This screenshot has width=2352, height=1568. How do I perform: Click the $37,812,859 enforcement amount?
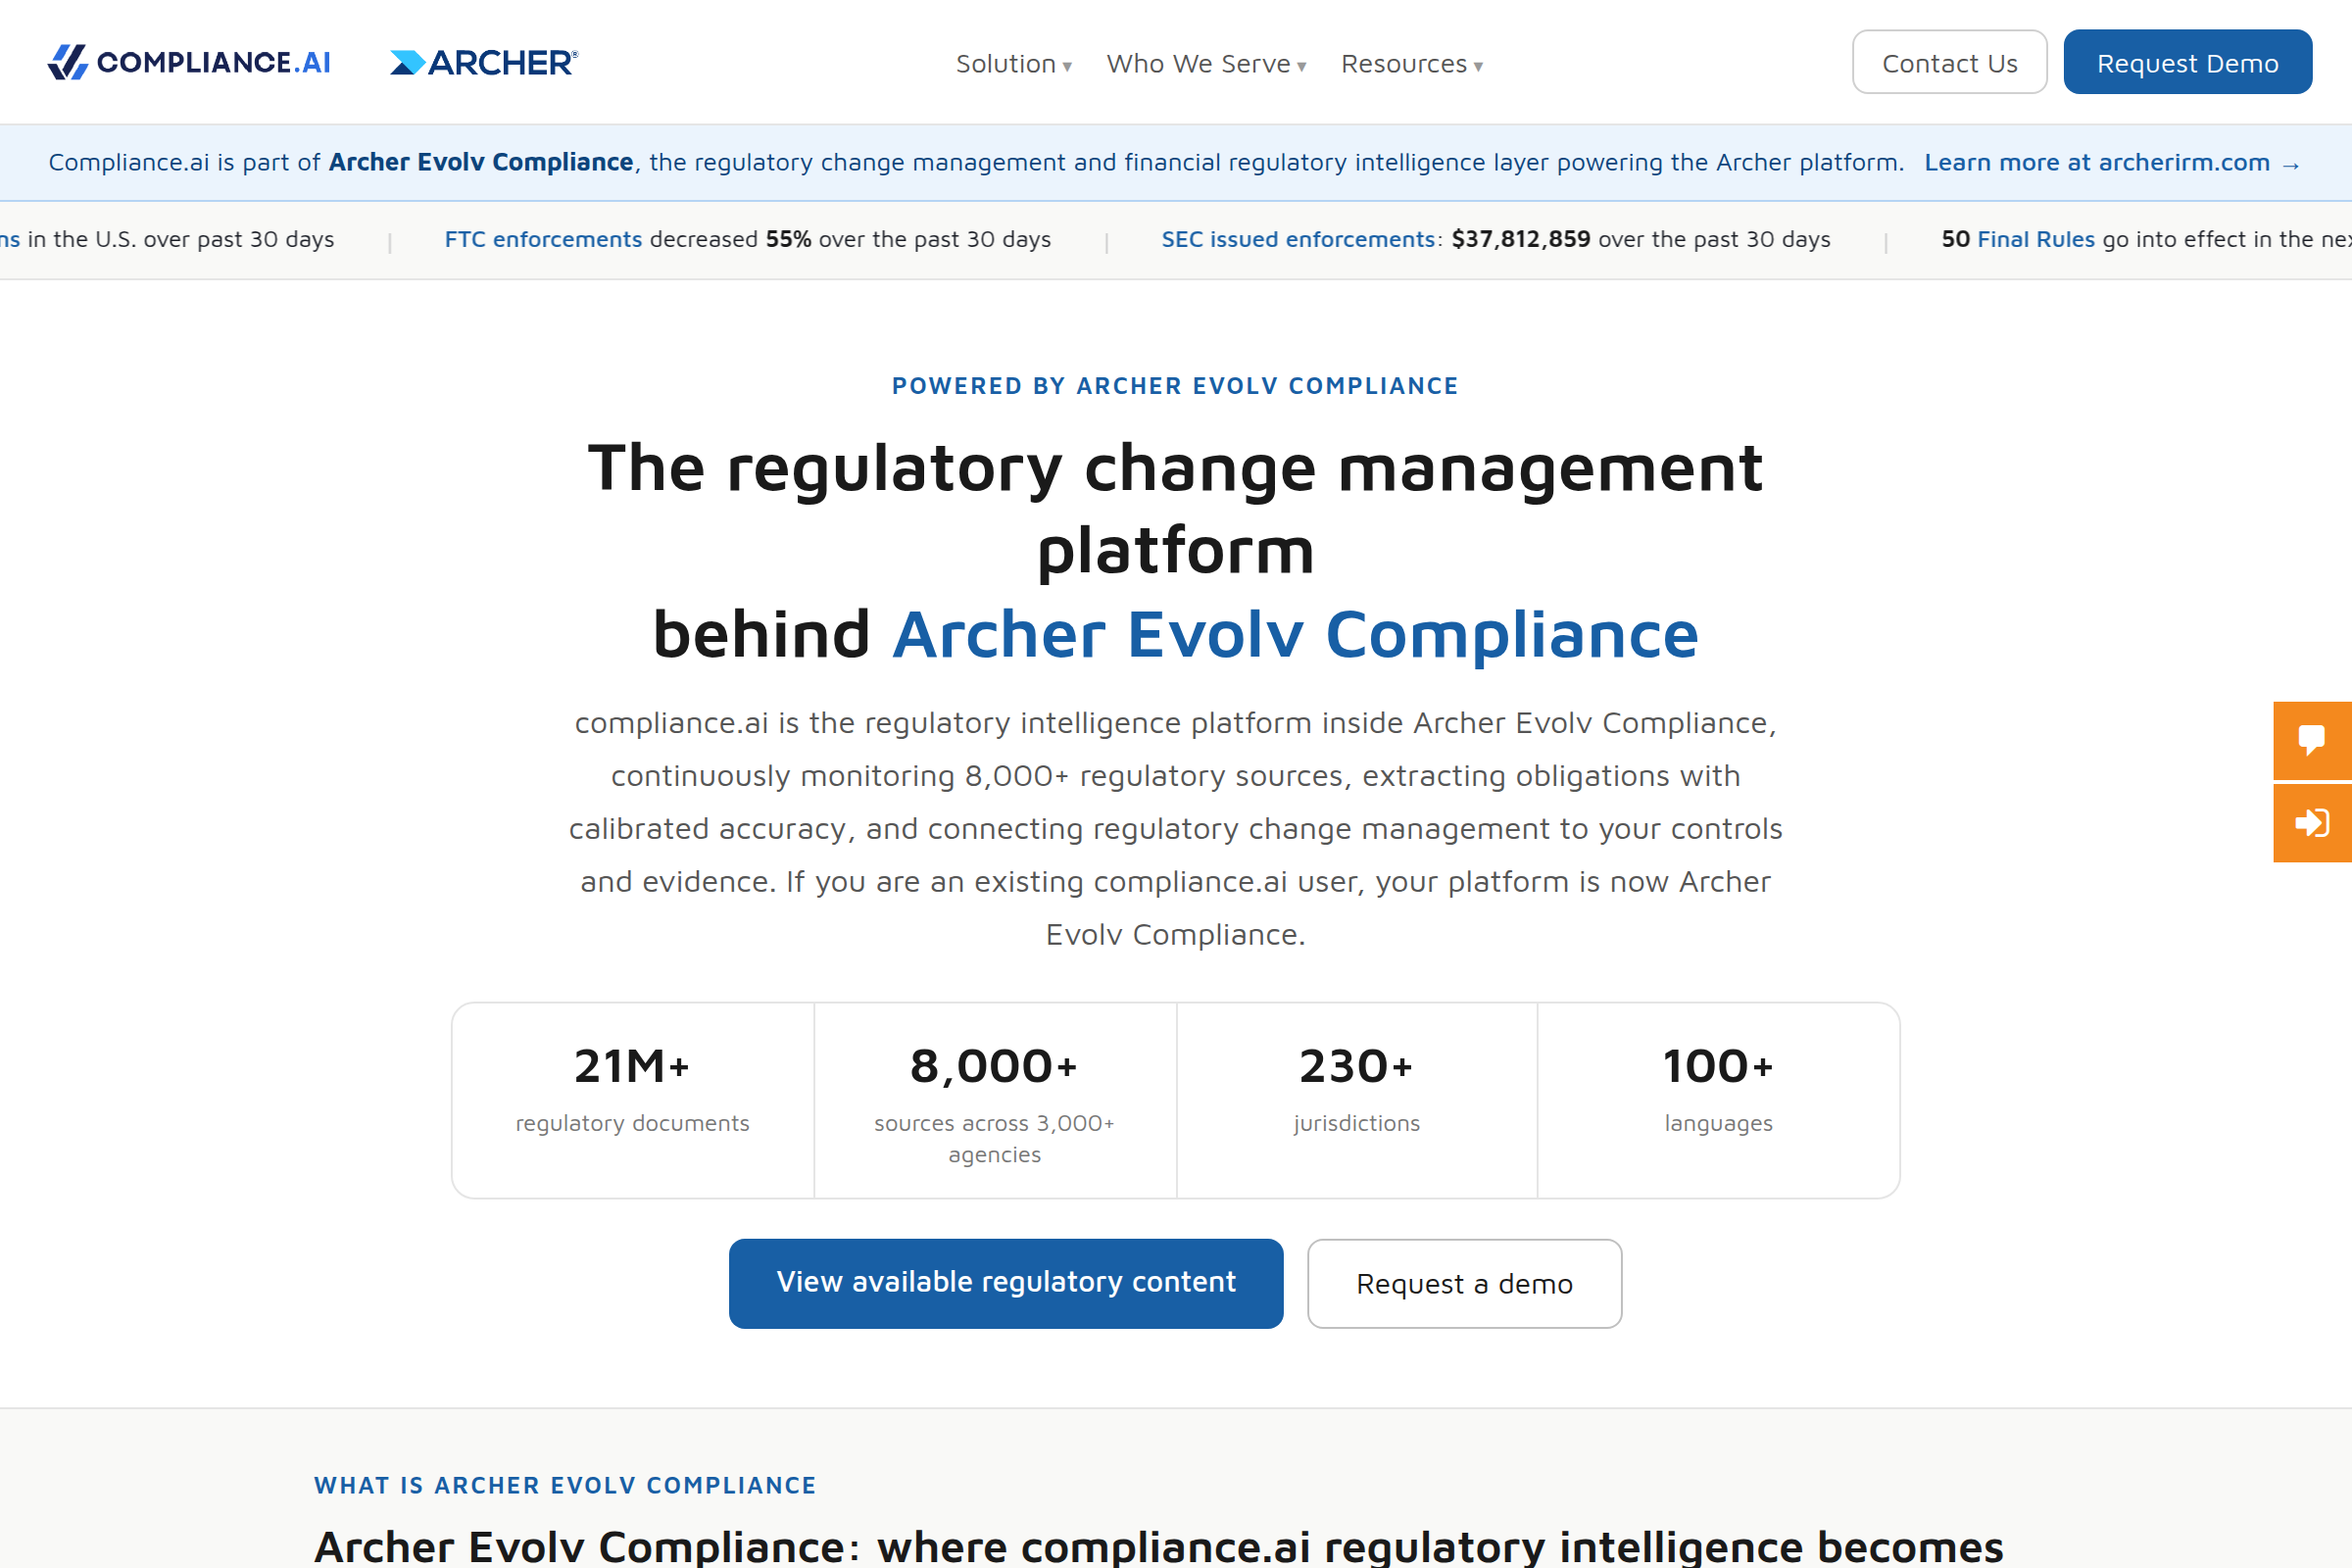click(1521, 239)
